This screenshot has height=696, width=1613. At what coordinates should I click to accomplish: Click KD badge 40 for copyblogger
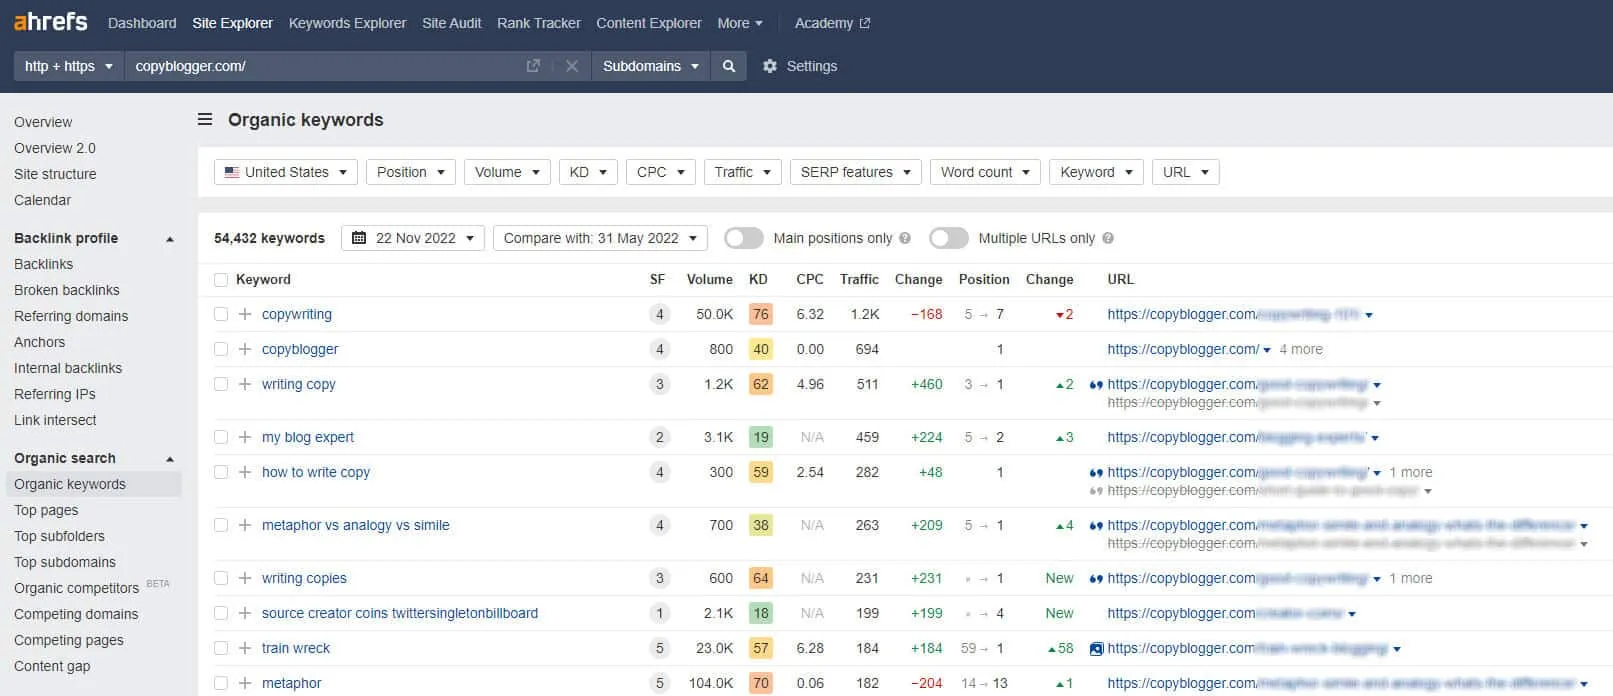[761, 349]
